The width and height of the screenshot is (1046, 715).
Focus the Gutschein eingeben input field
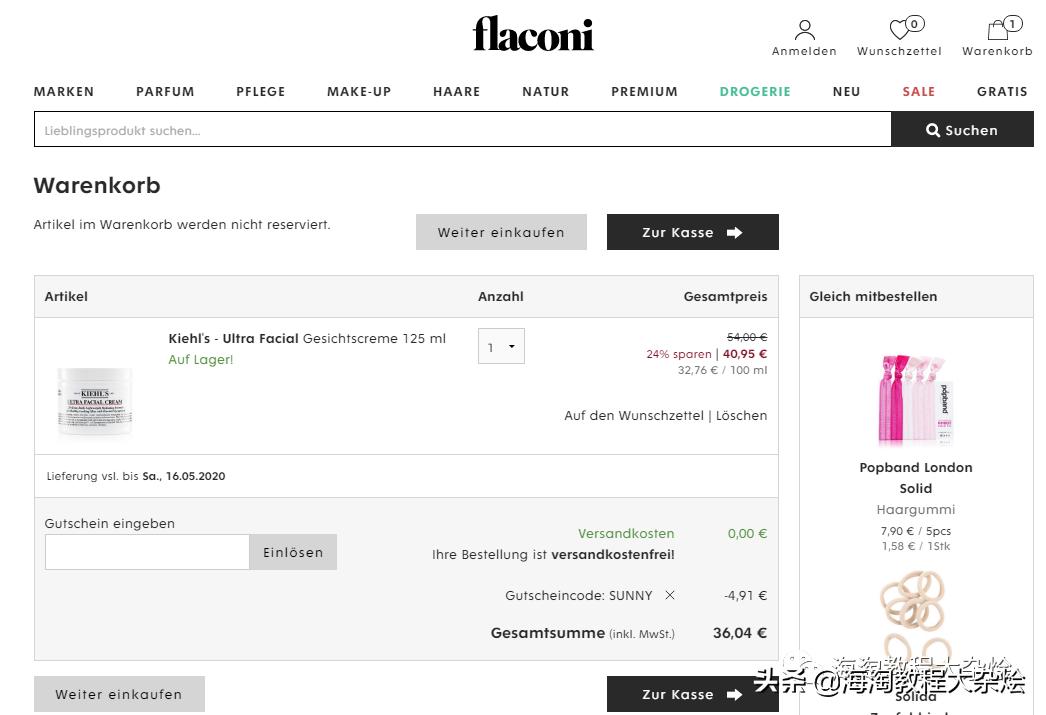coord(147,552)
